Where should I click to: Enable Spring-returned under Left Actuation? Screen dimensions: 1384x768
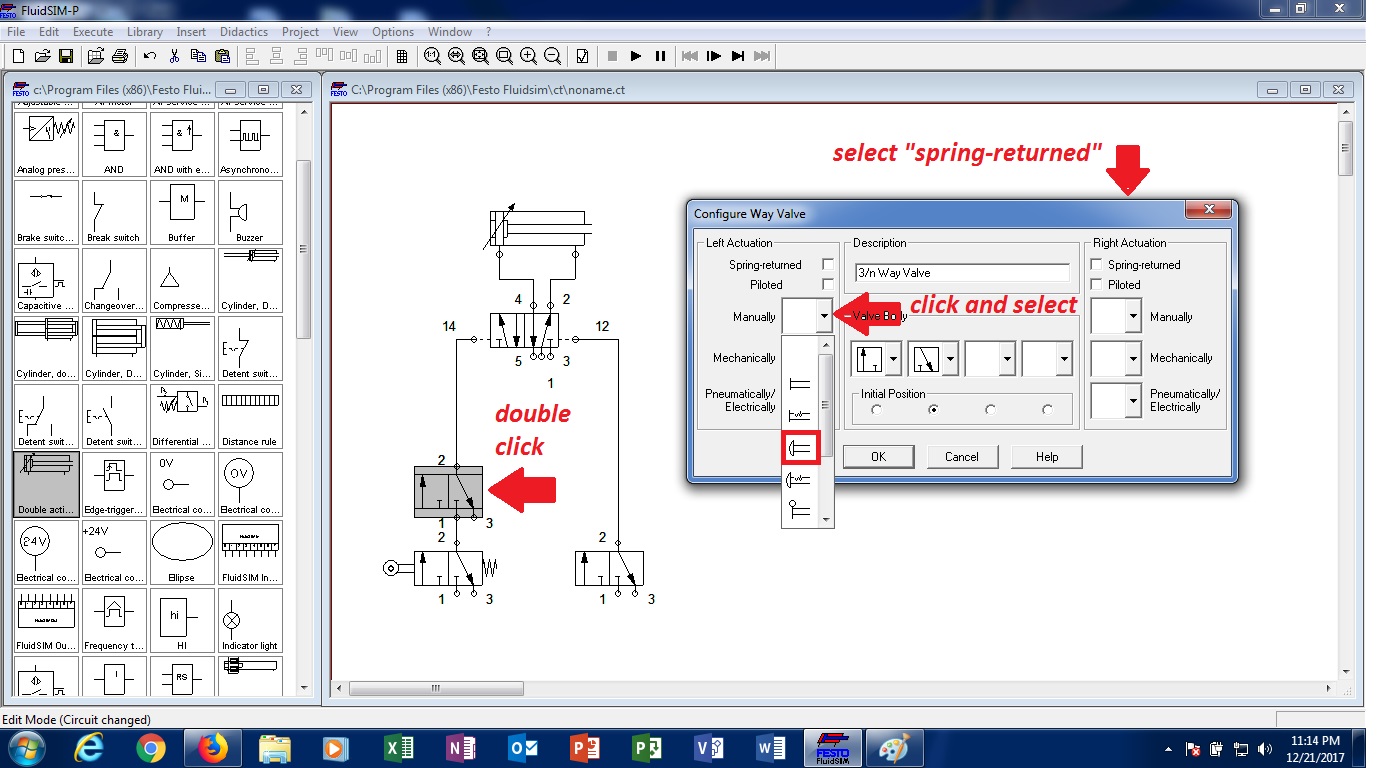827,265
